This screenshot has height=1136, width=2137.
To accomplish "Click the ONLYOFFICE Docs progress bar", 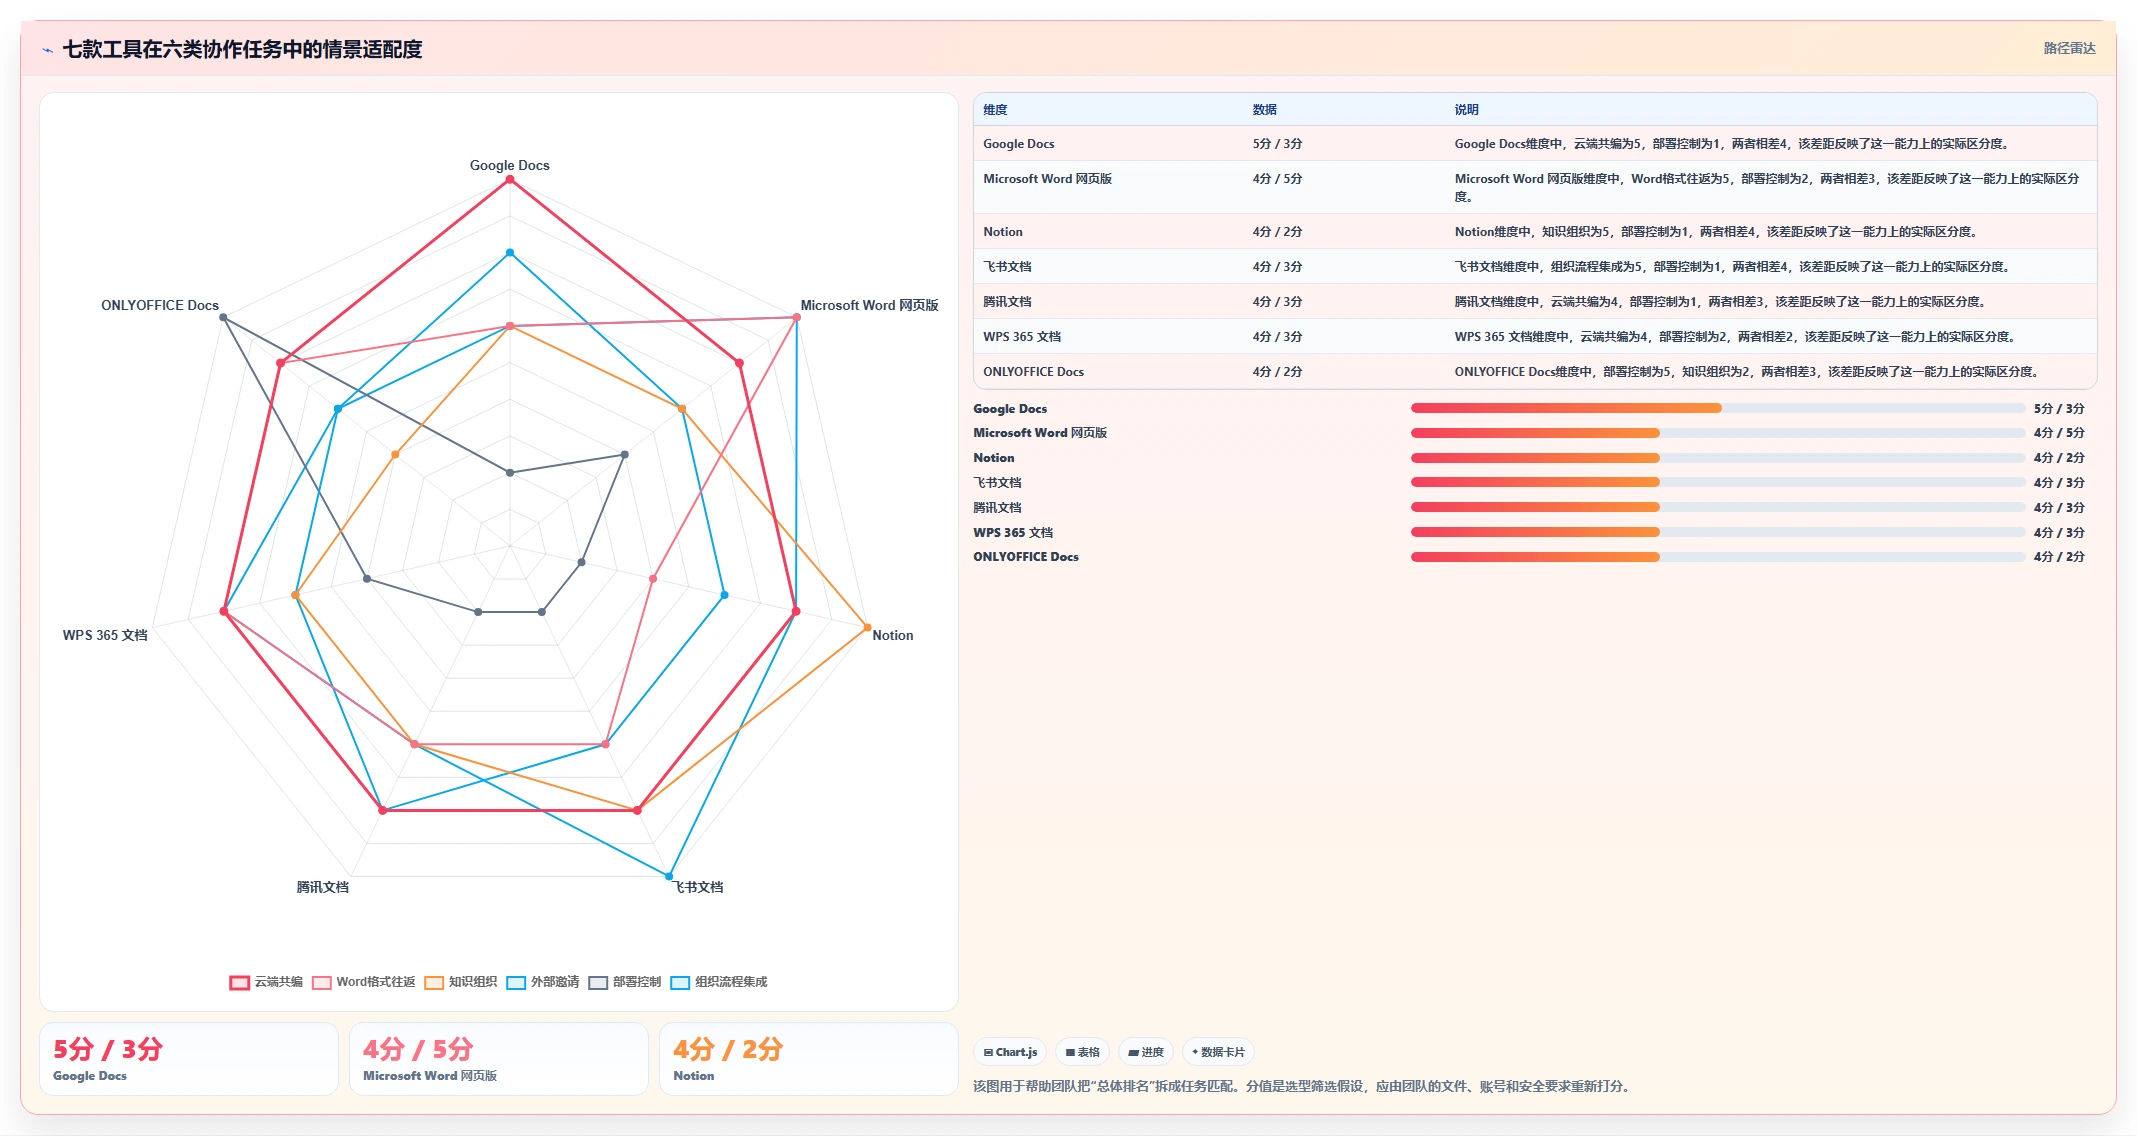I will [x=1718, y=557].
